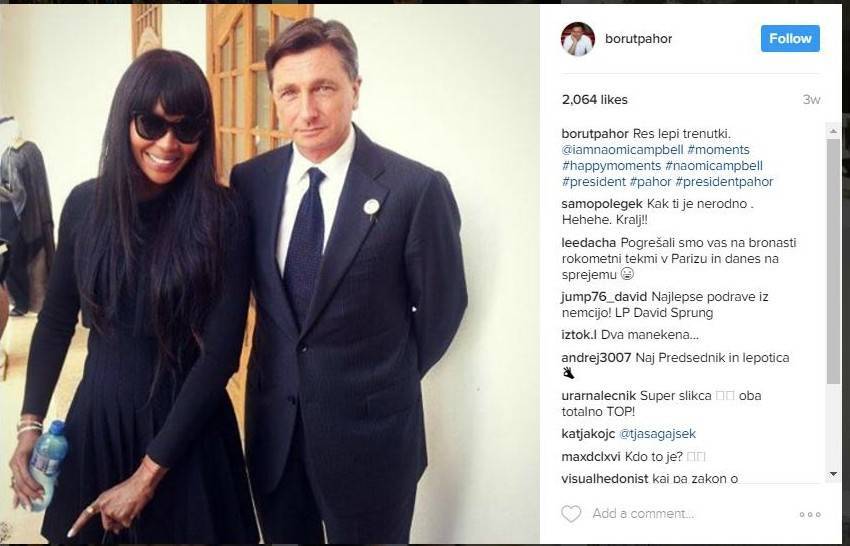Open the #naomicampbell hashtag
The image size is (850, 546).
pyautogui.click(x=714, y=165)
